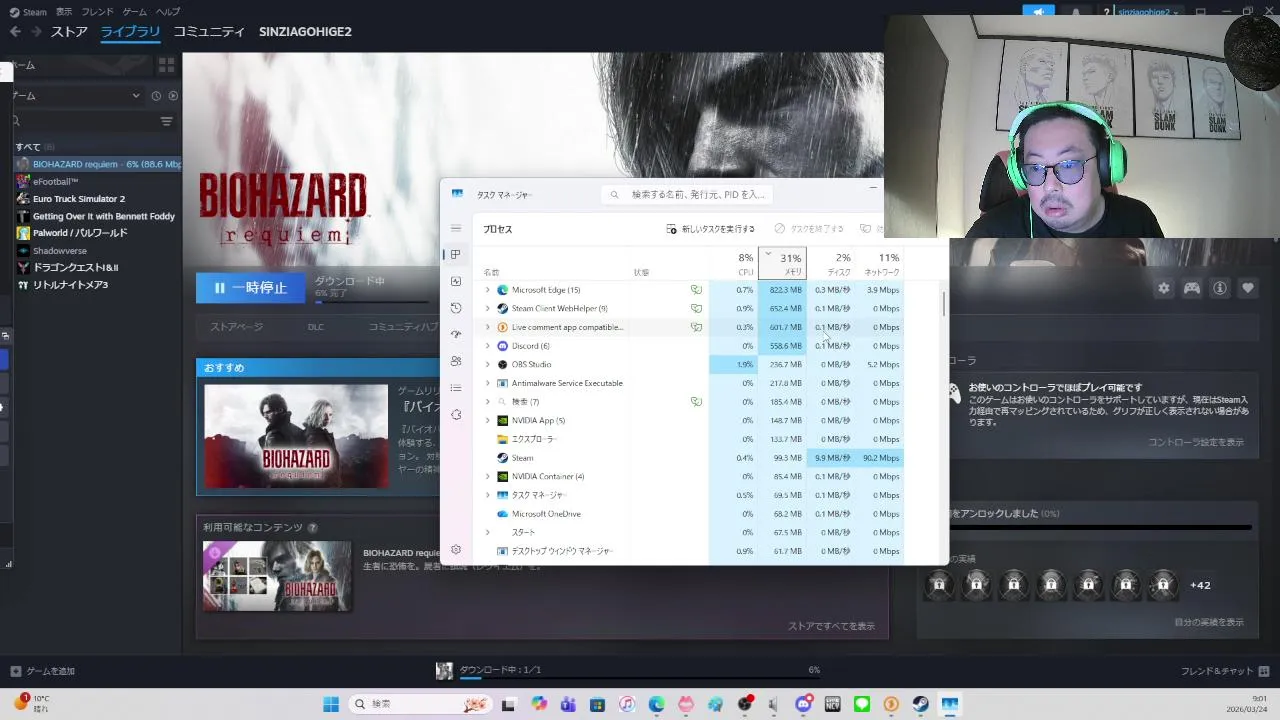Add BIOHAZARD to favorites with heart icon

pos(1248,288)
